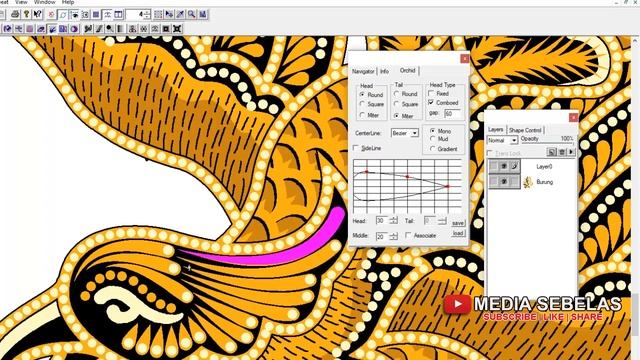
Task: Toggle visibility eye of Burung layer
Action: 504,182
